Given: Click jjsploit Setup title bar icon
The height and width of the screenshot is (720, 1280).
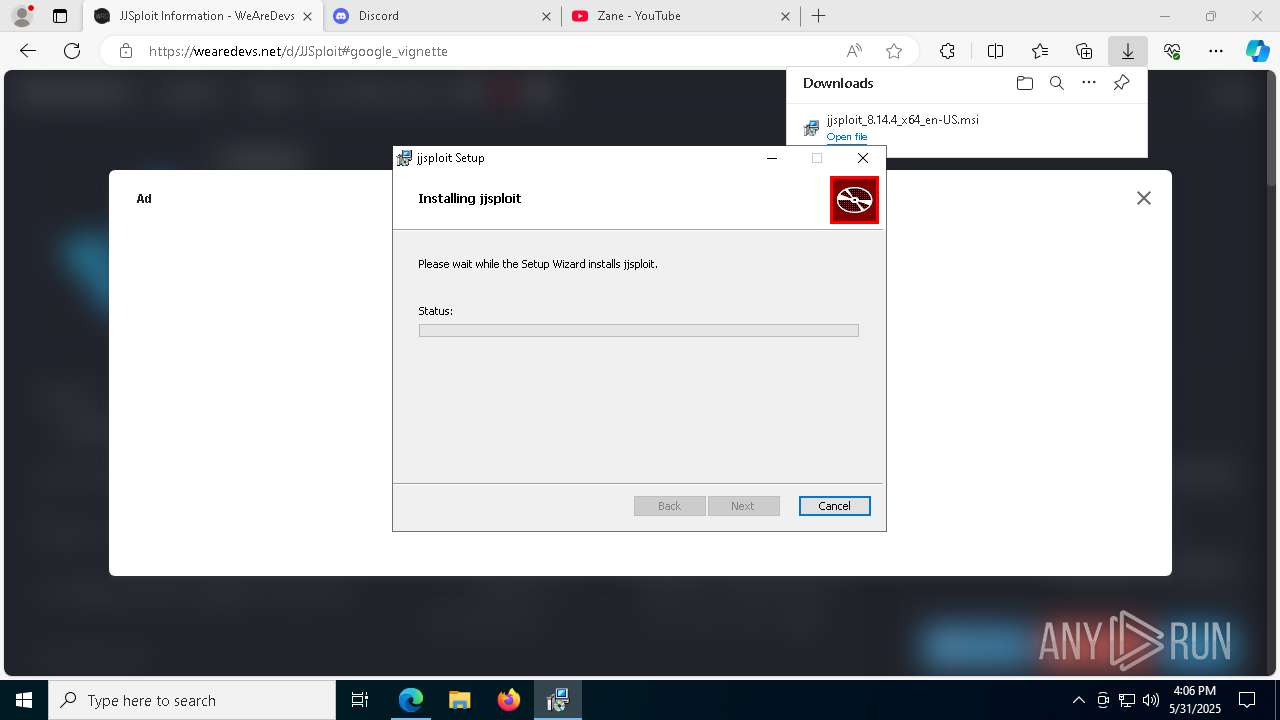Looking at the screenshot, I should coord(405,158).
